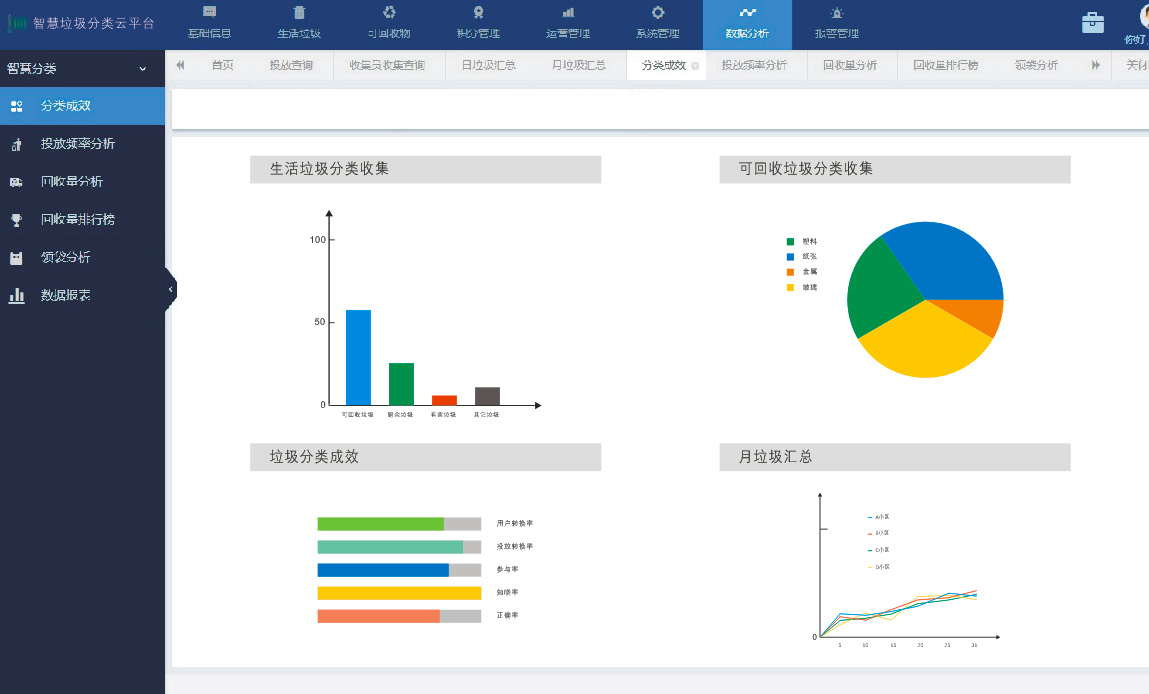Switch to the 回收量分析 tab
This screenshot has height=694, width=1149.
point(849,65)
